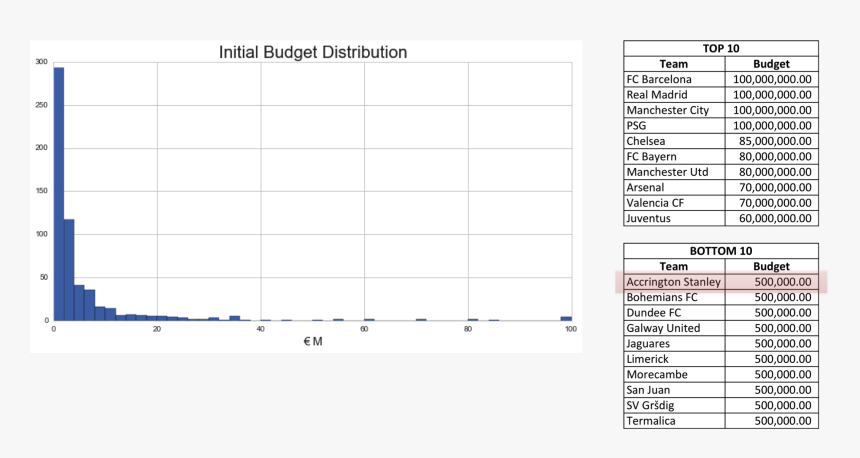Click the PSG team cell
The image size is (860, 458).
pos(674,125)
